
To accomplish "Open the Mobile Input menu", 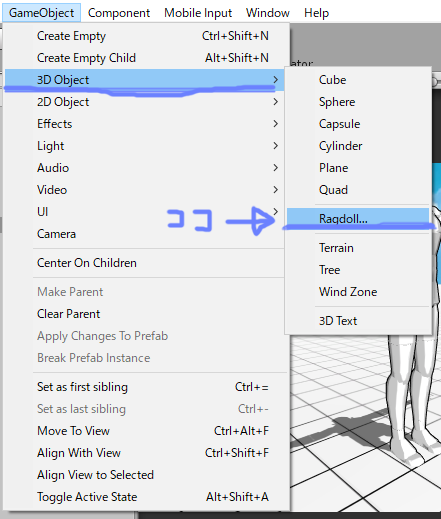I will (x=198, y=13).
